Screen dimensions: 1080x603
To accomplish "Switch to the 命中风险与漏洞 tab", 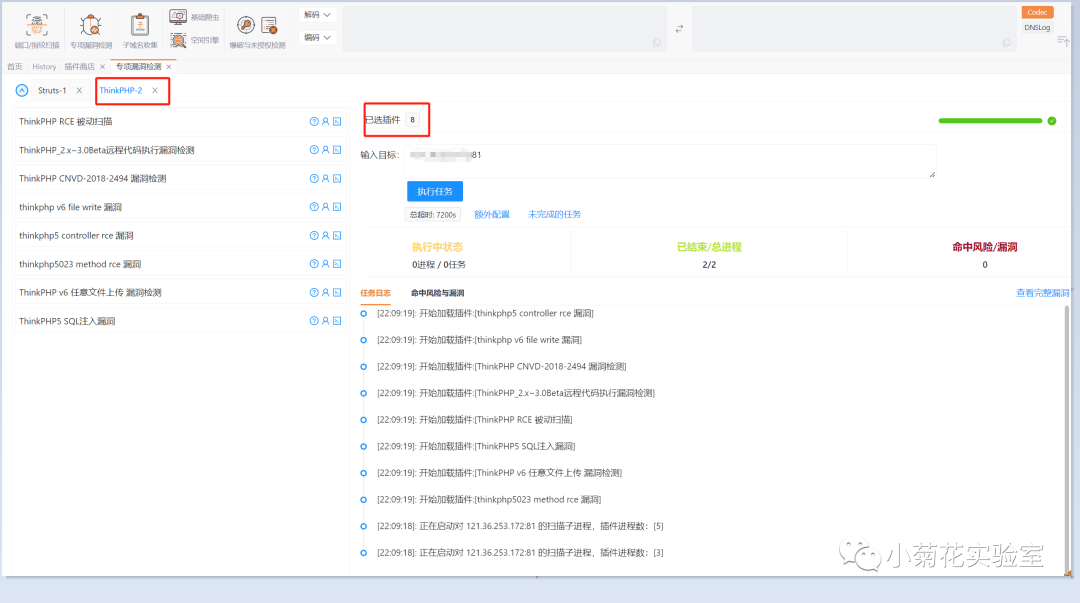I will [437, 293].
